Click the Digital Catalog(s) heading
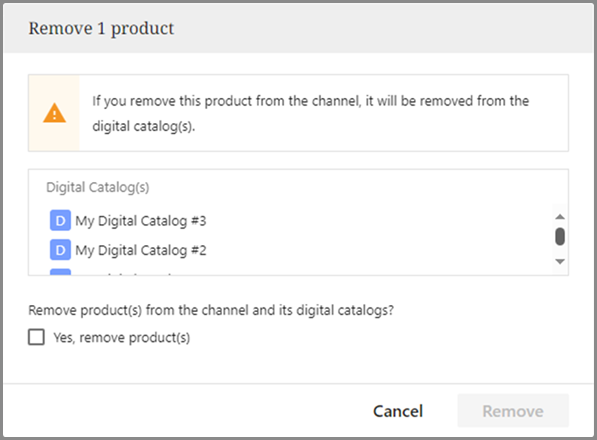Image resolution: width=597 pixels, height=440 pixels. pyautogui.click(x=97, y=187)
